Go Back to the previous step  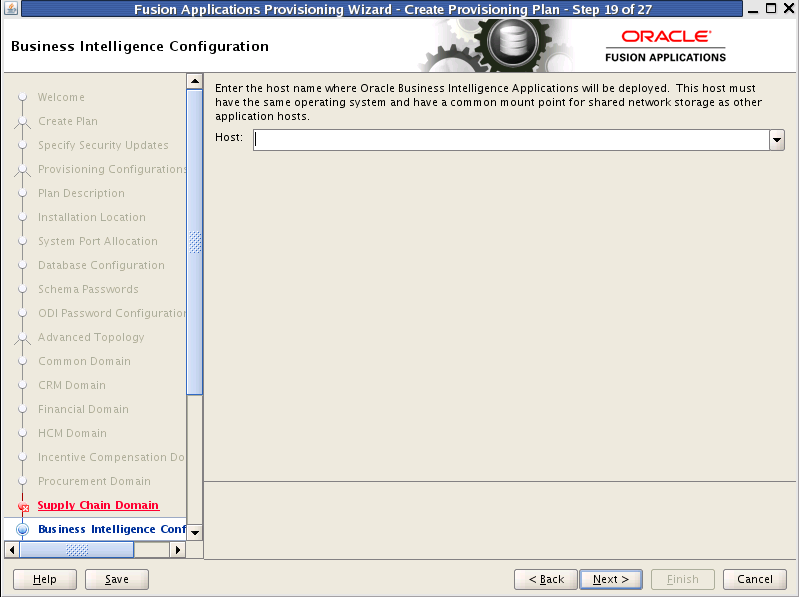tap(546, 579)
